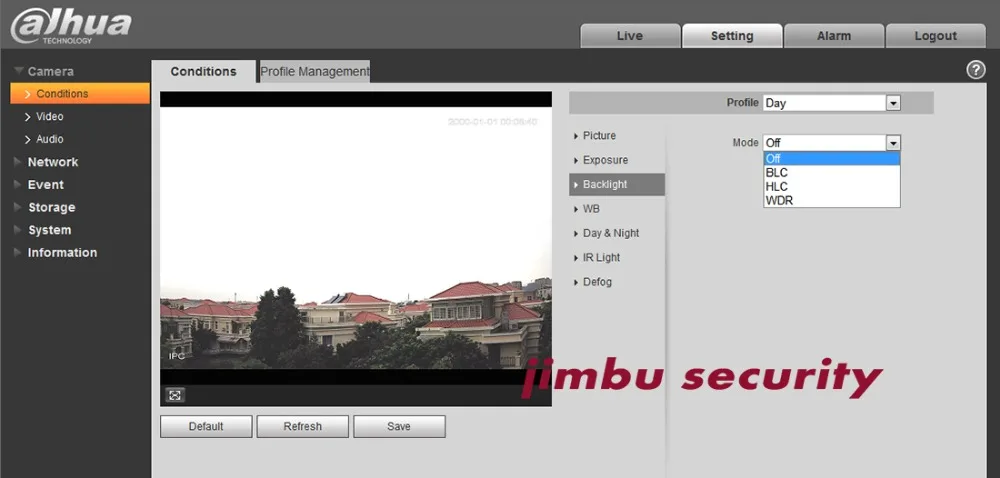This screenshot has height=478, width=1000.
Task: Click the camera video preview image
Action: coord(356,238)
